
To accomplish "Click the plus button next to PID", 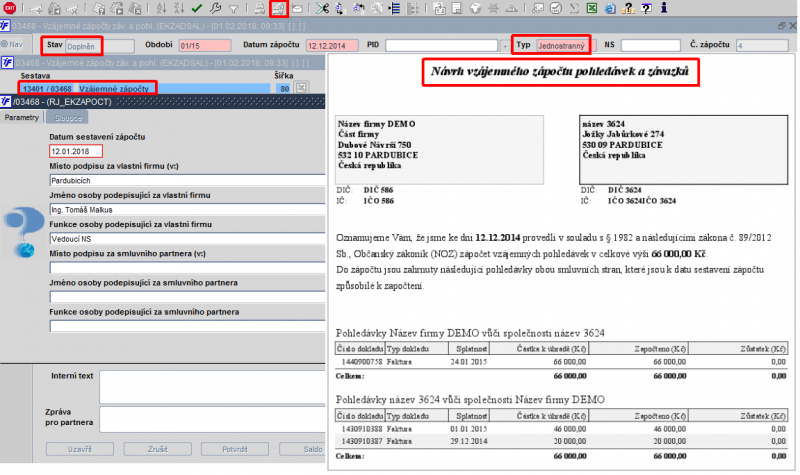I will point(505,46).
